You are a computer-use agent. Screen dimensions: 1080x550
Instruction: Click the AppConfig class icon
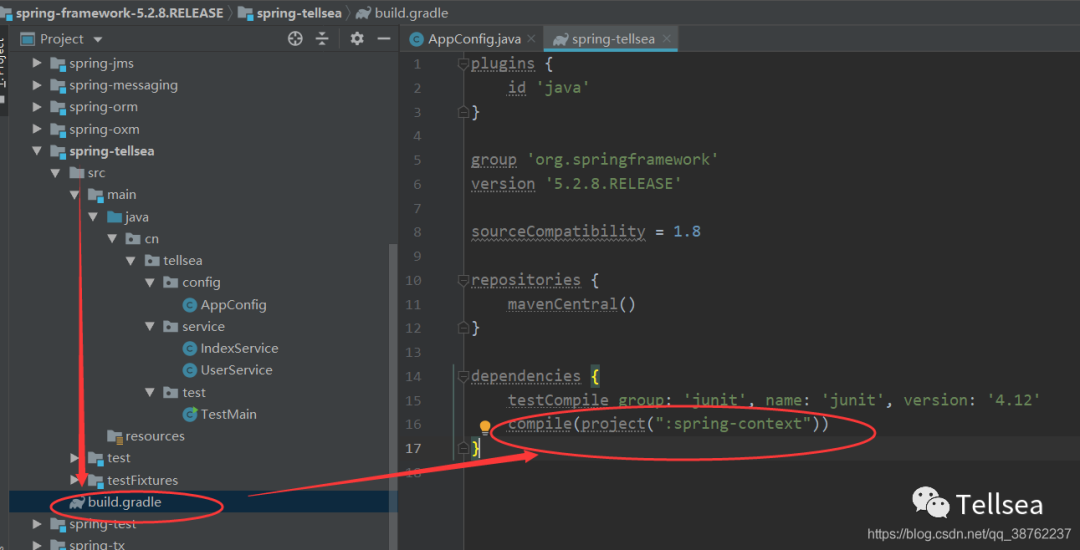(x=190, y=305)
